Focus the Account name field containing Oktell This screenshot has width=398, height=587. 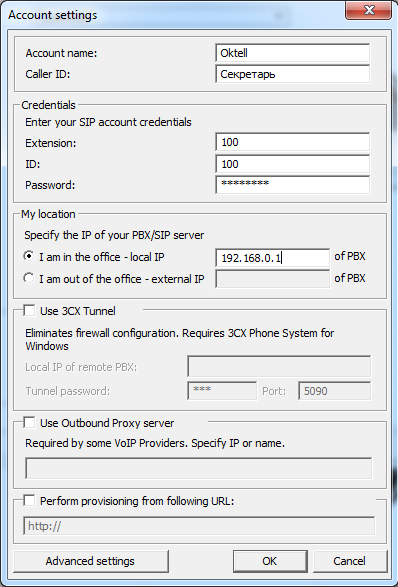292,53
